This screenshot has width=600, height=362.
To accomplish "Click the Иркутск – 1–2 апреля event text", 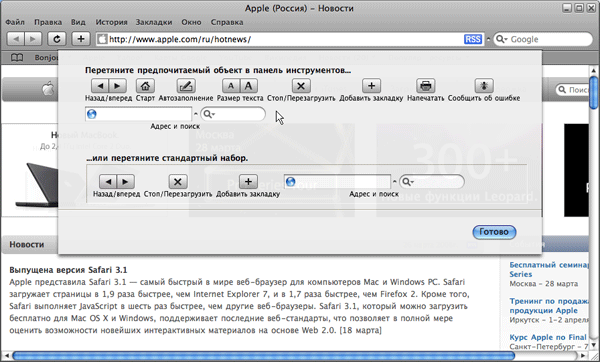I will point(549,320).
